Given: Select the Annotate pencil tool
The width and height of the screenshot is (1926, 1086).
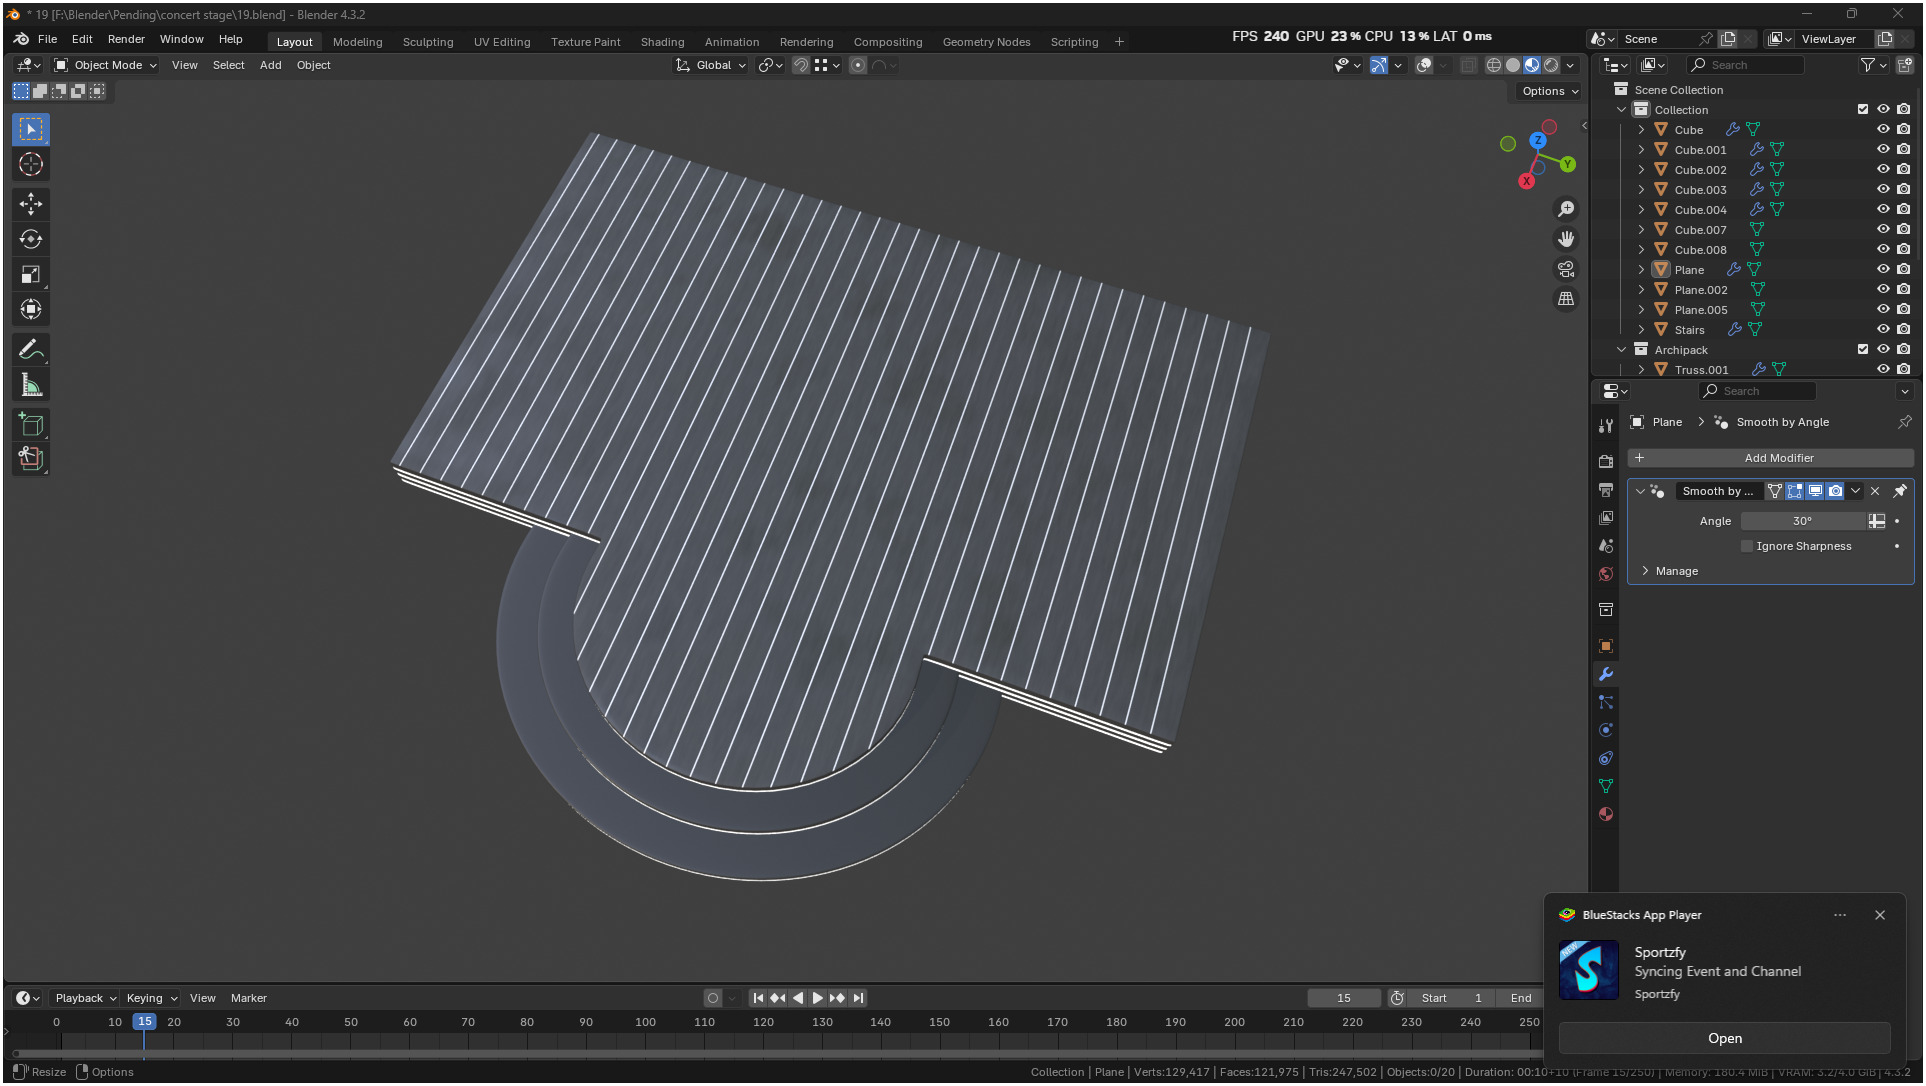Looking at the screenshot, I should pos(31,350).
